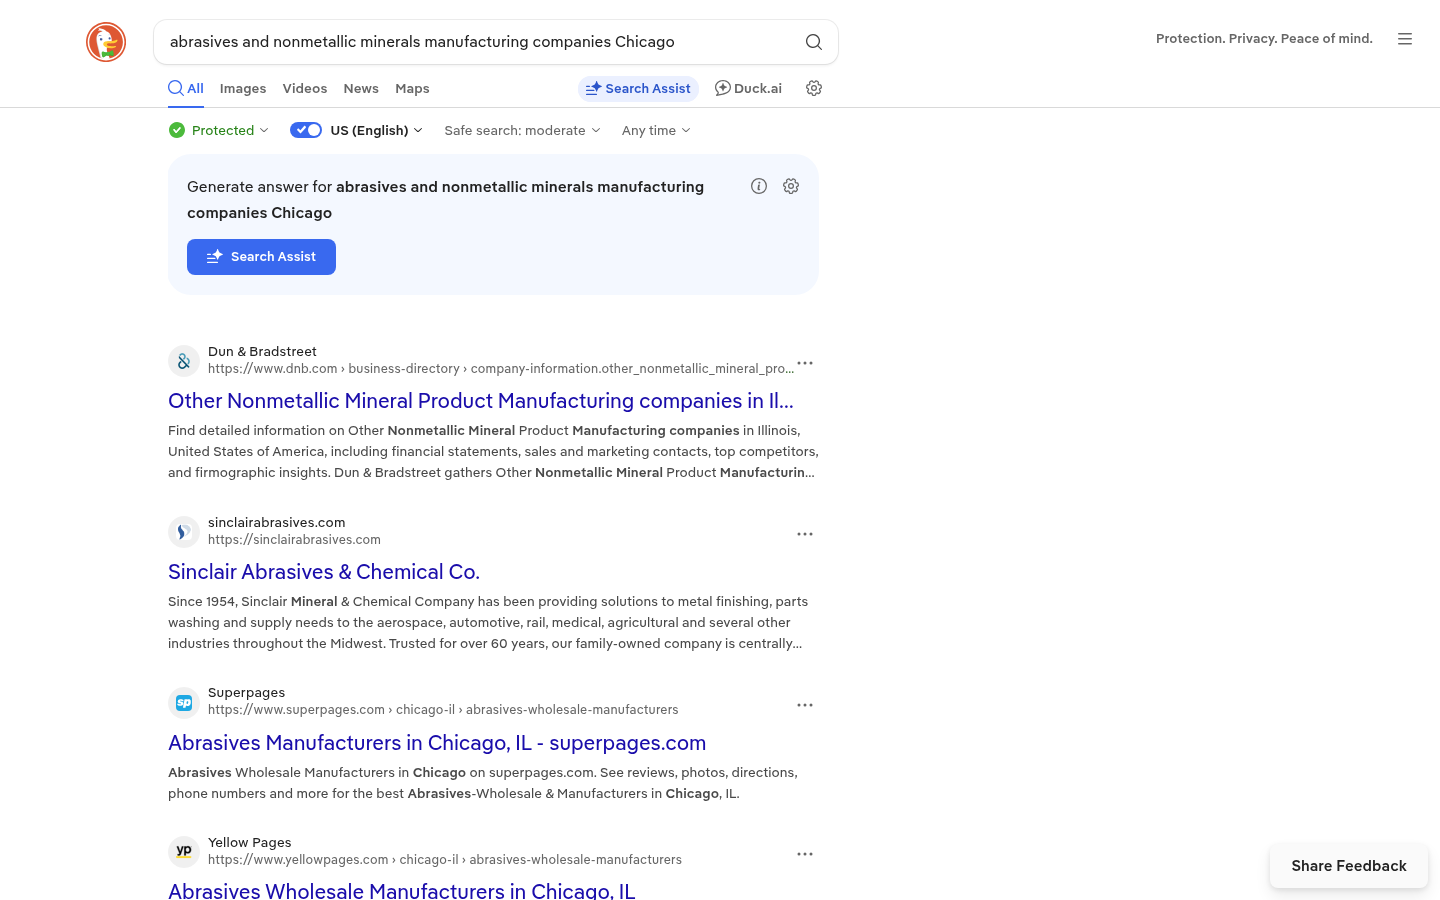Open Other Nonmetallic Mineral Product Manufacturing link
Viewport: 1440px width, 900px height.
[x=481, y=401]
